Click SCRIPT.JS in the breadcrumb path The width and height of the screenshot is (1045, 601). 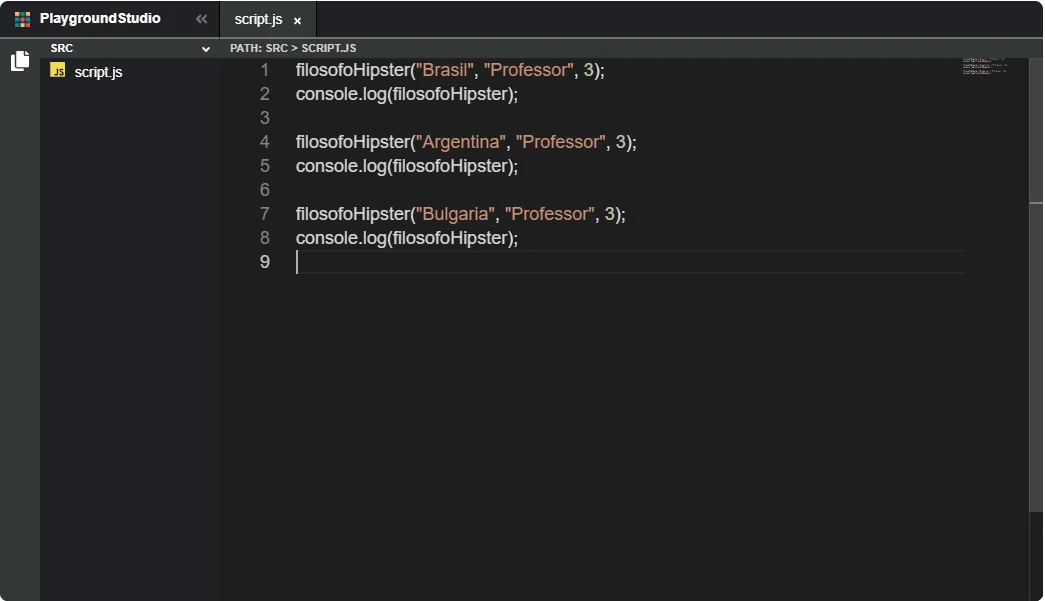coord(329,48)
